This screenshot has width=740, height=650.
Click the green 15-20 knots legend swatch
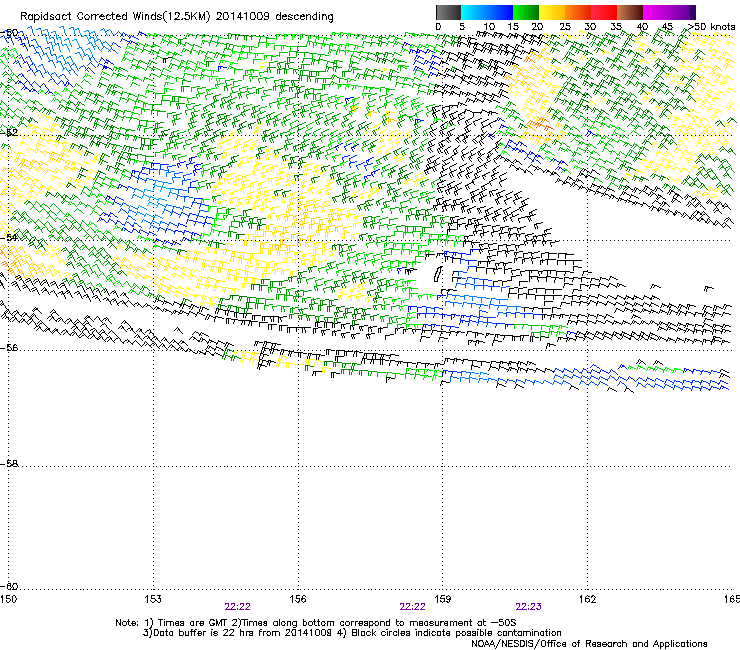point(526,12)
